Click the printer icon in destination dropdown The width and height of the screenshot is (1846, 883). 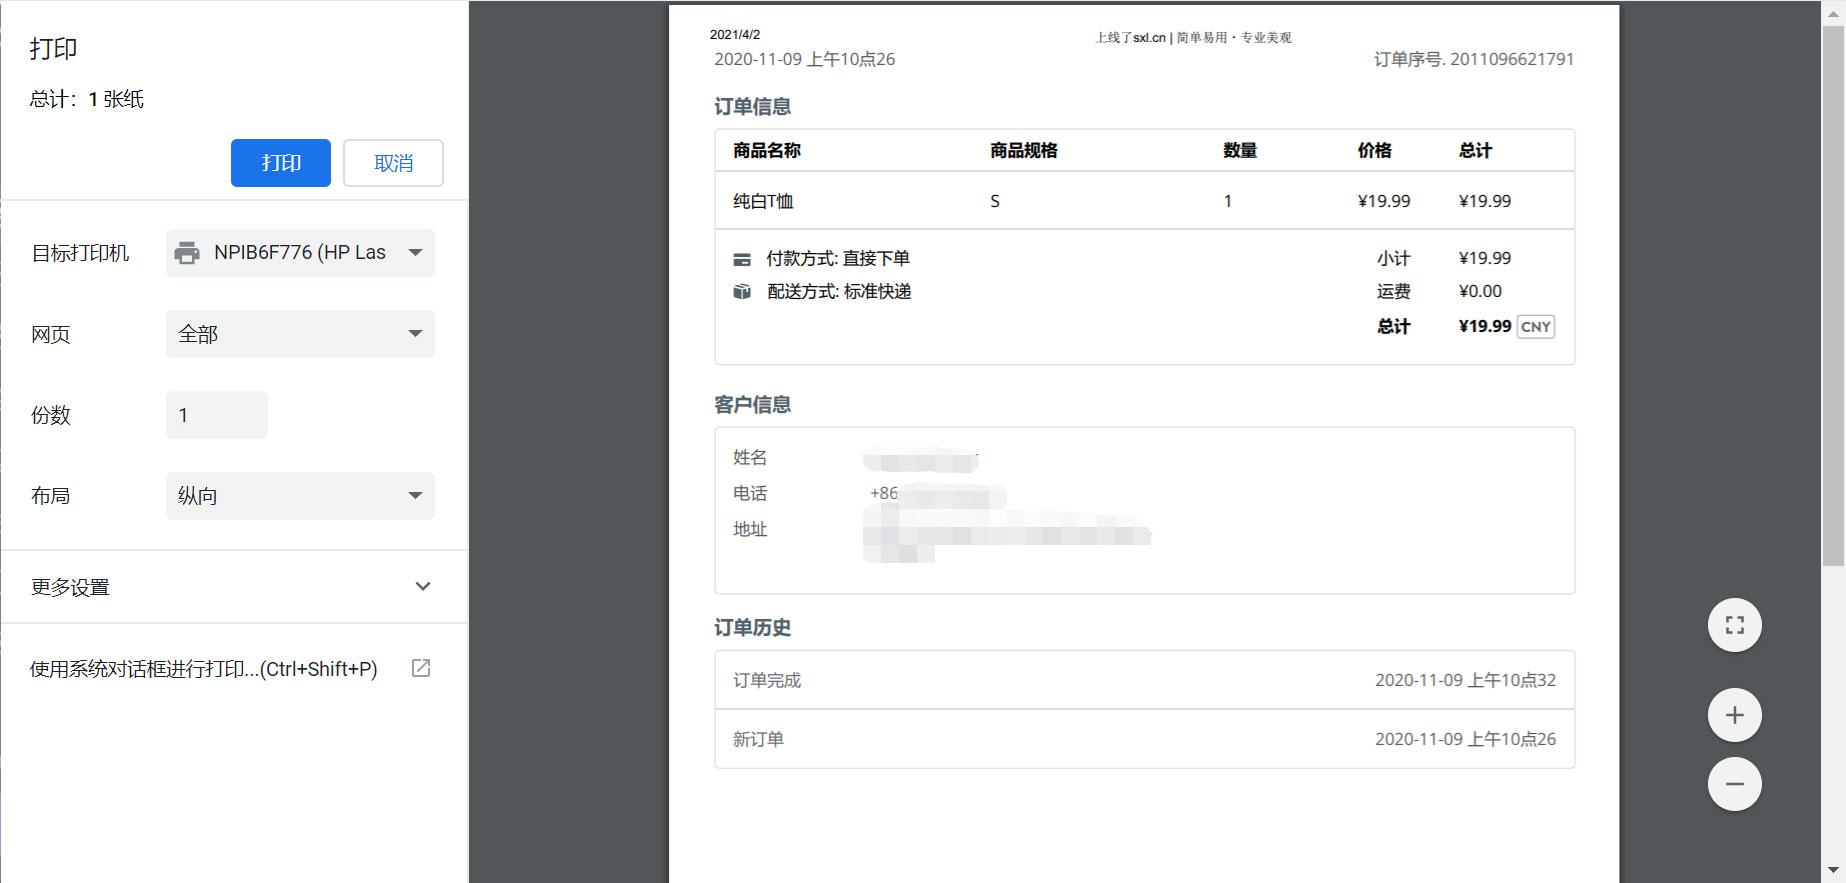[187, 253]
